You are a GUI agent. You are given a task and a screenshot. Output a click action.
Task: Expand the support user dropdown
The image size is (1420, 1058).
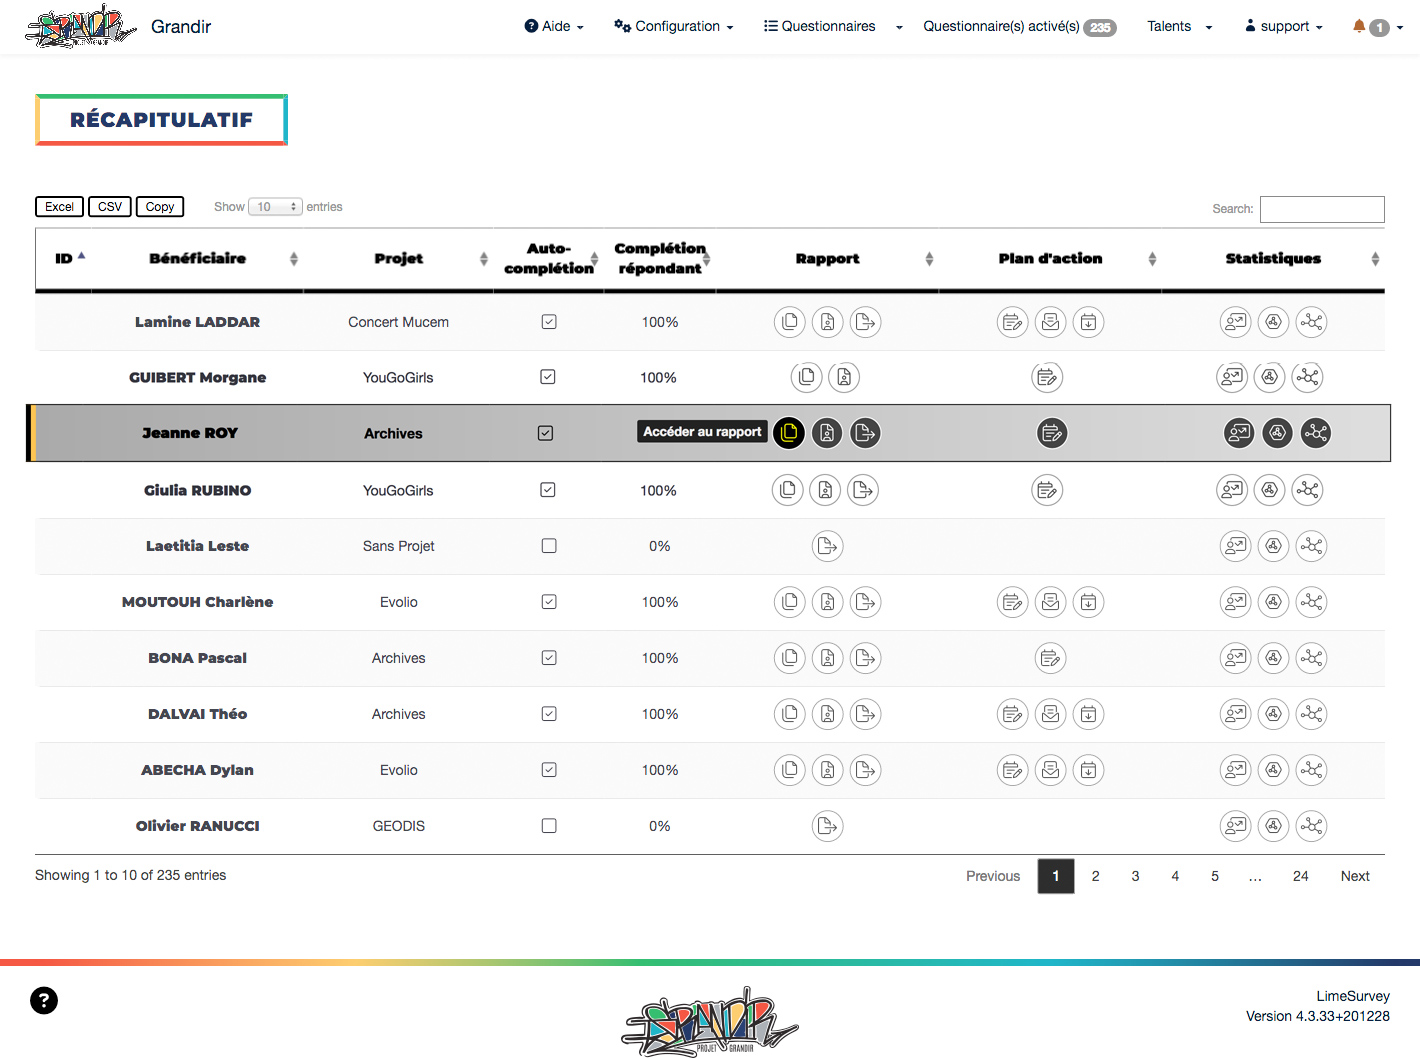coord(1284,27)
